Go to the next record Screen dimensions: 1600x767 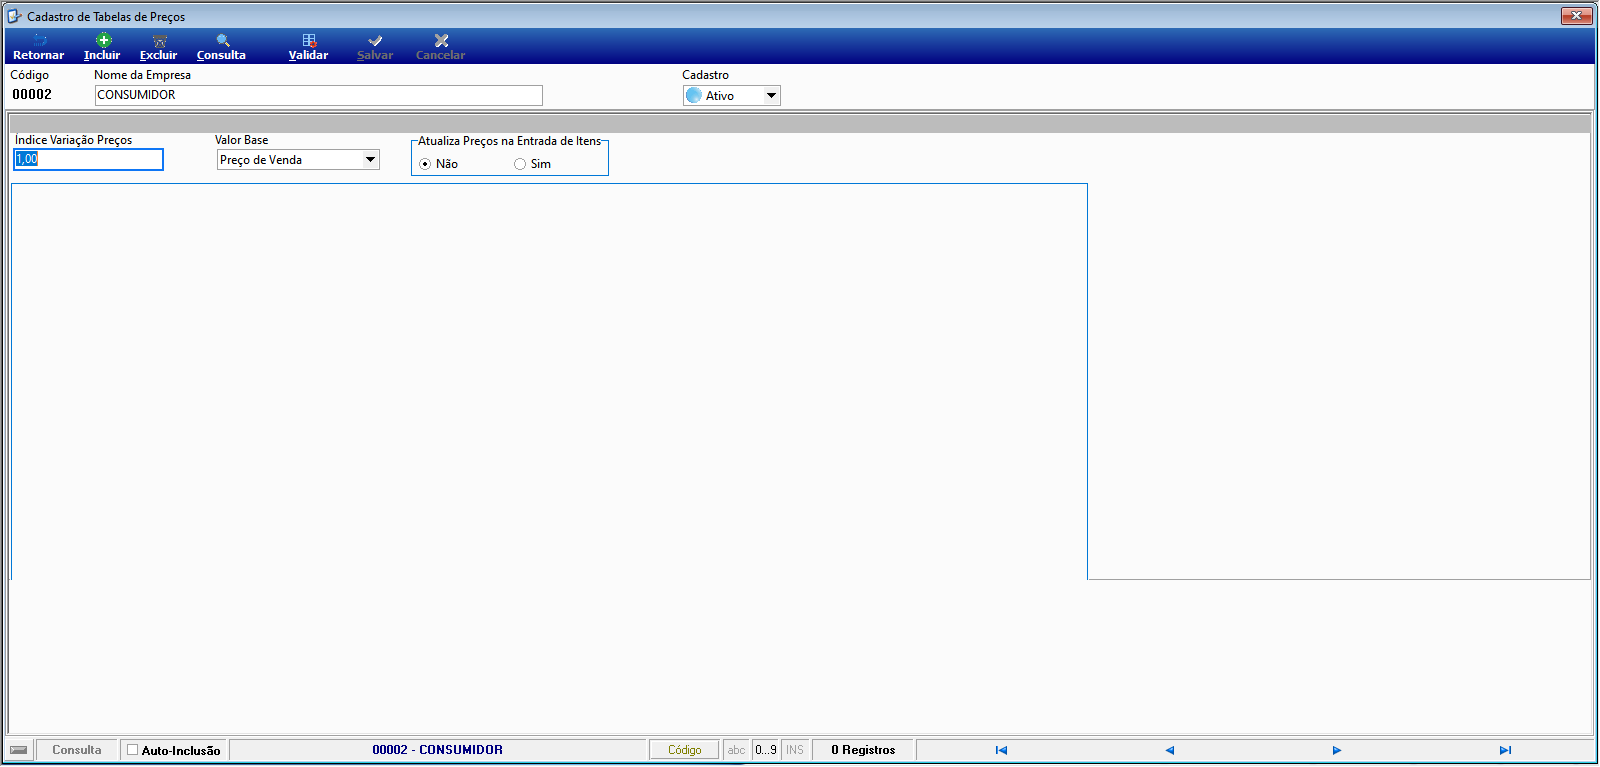1337,750
